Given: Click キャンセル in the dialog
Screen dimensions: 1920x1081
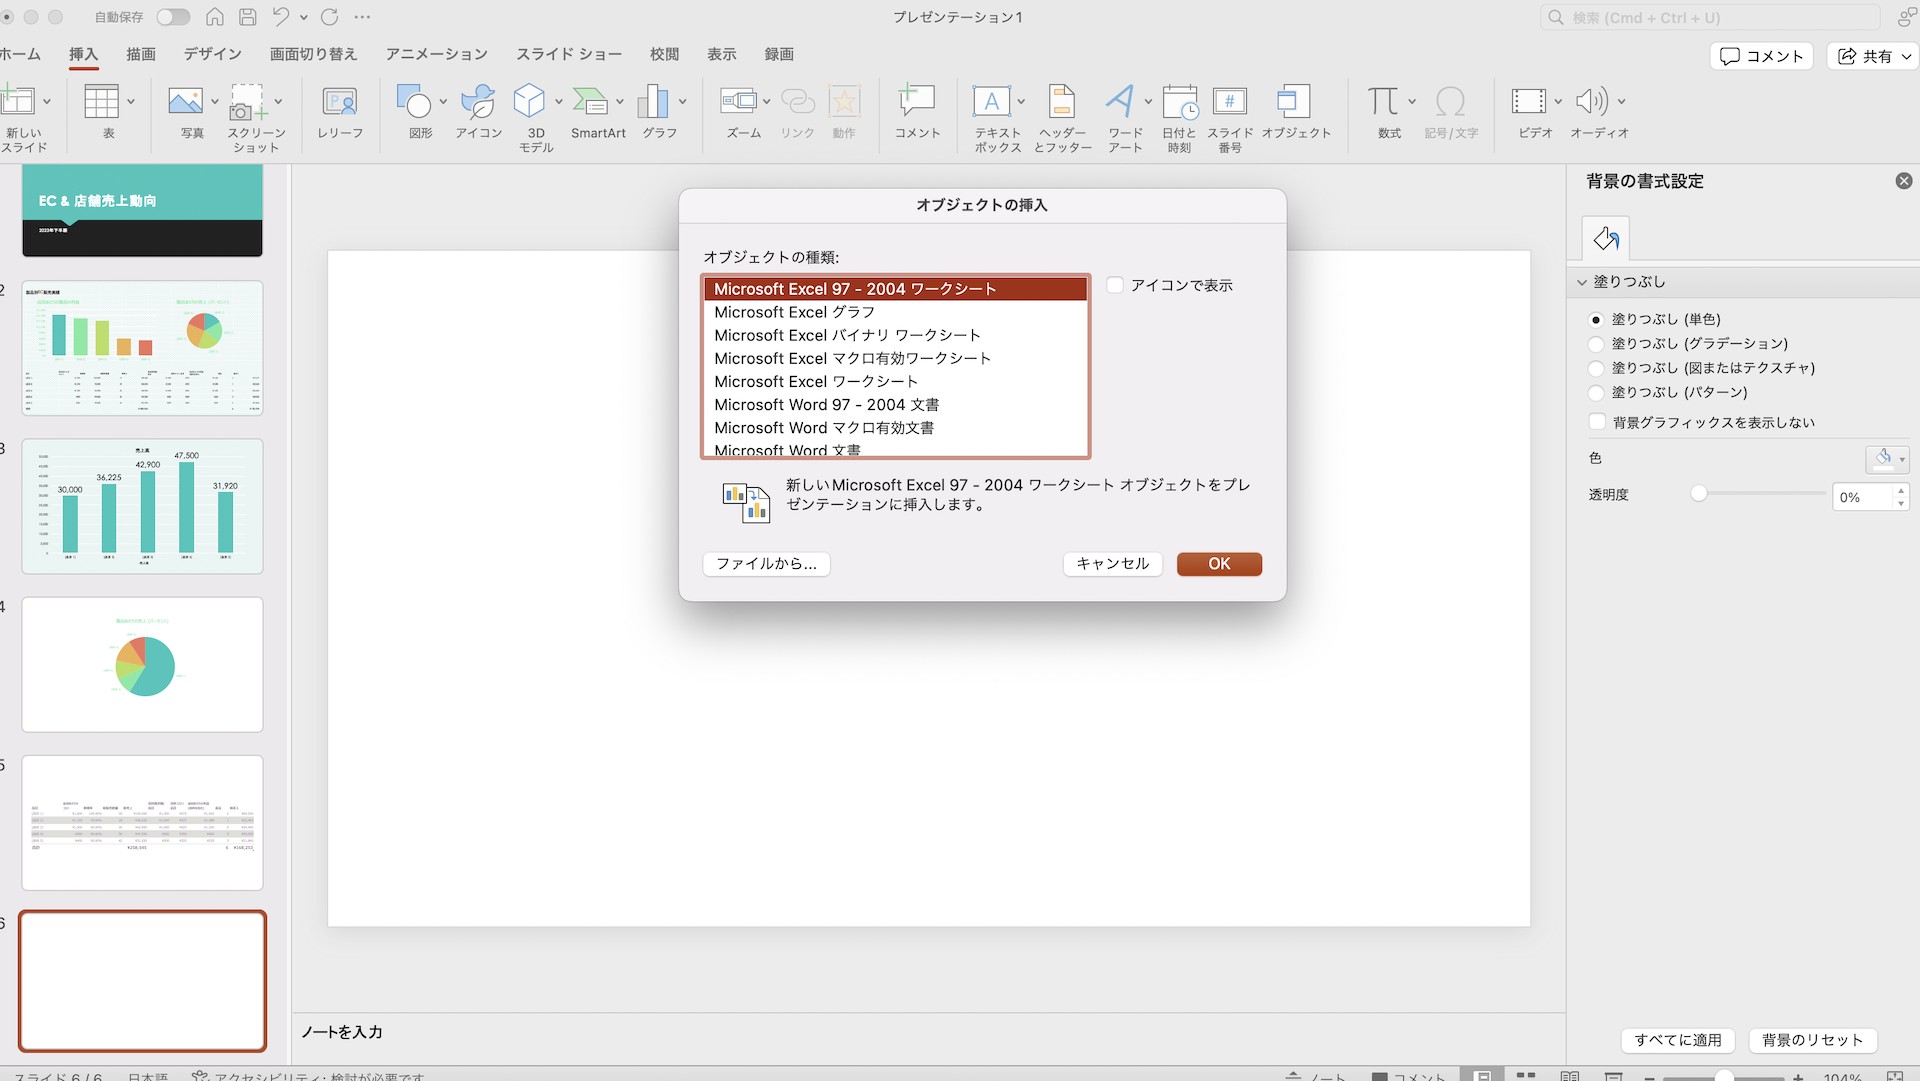Looking at the screenshot, I should (1112, 564).
